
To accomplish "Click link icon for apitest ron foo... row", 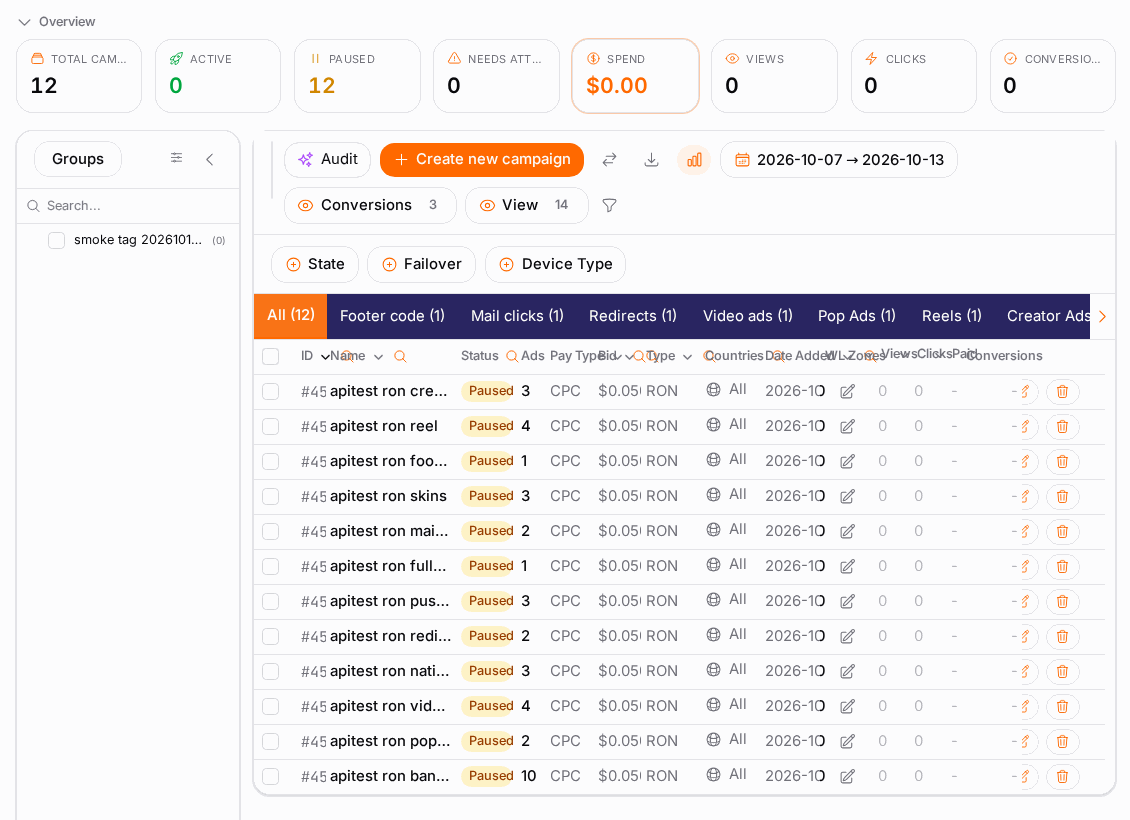I will tap(1026, 461).
